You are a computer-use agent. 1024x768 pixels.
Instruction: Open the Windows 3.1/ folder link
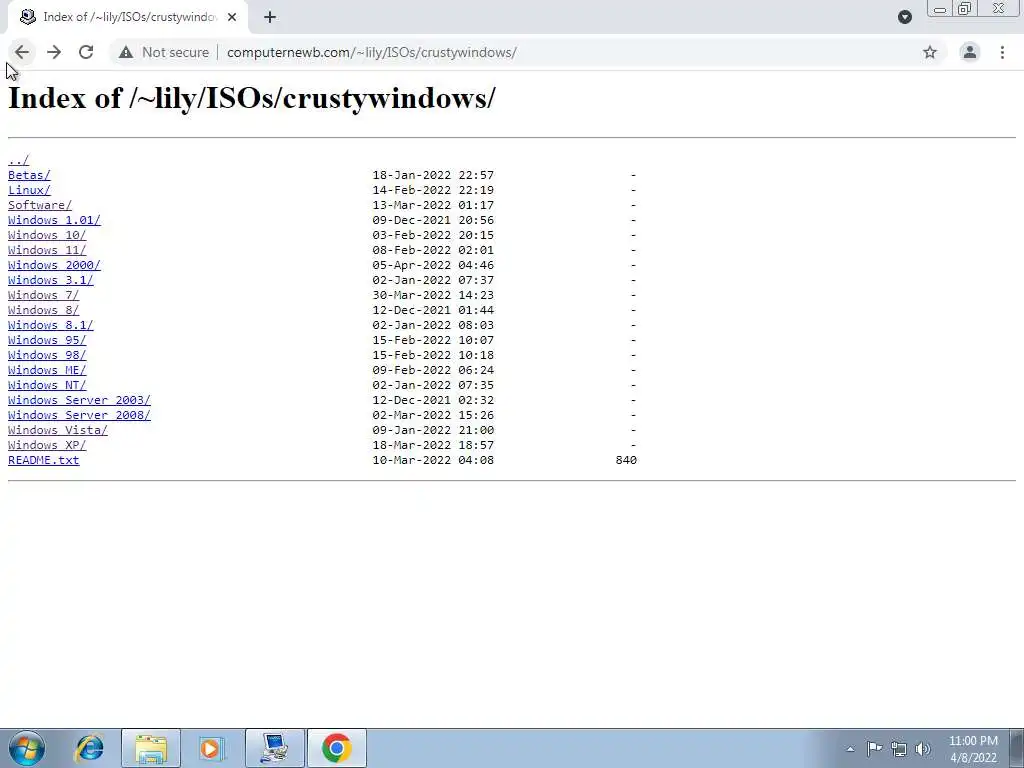coord(50,280)
